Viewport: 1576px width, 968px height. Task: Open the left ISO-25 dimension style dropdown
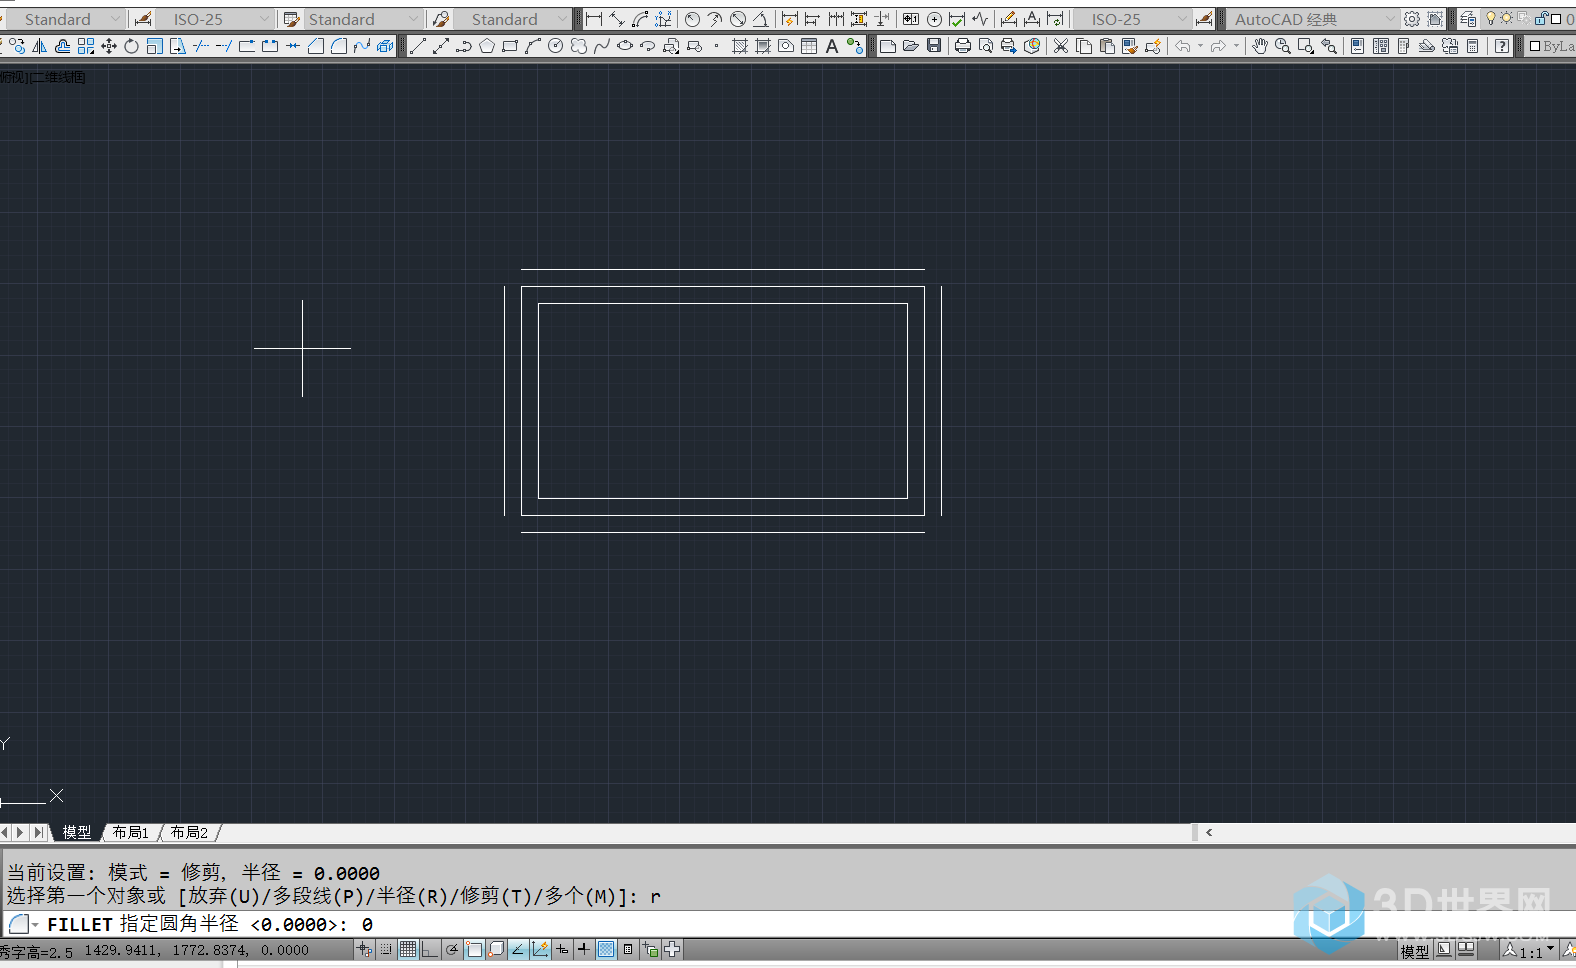click(264, 19)
